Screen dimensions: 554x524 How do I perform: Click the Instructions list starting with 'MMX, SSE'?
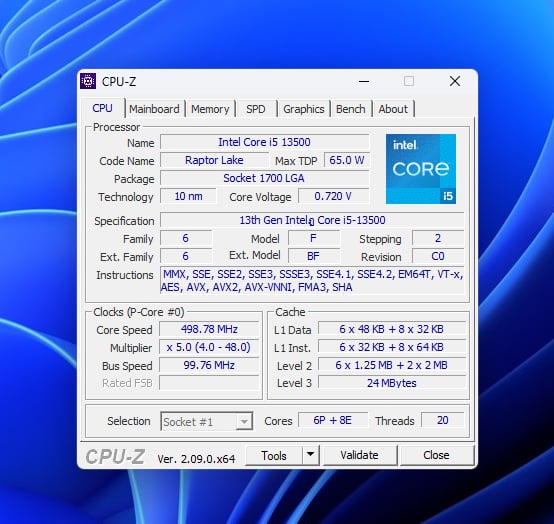coord(312,281)
